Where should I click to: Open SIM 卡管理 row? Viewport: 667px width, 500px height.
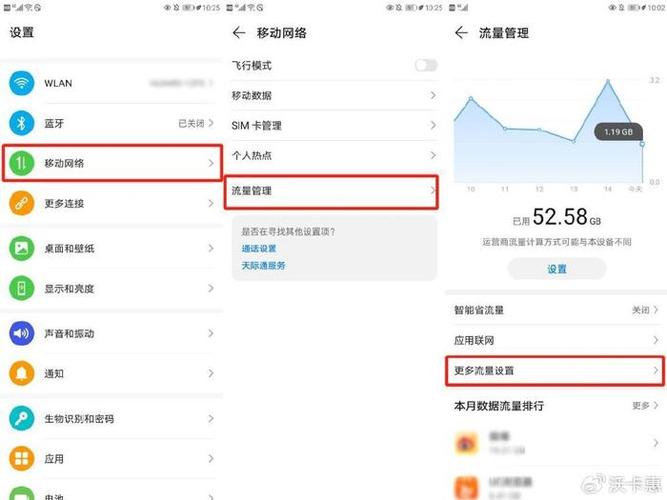point(334,125)
